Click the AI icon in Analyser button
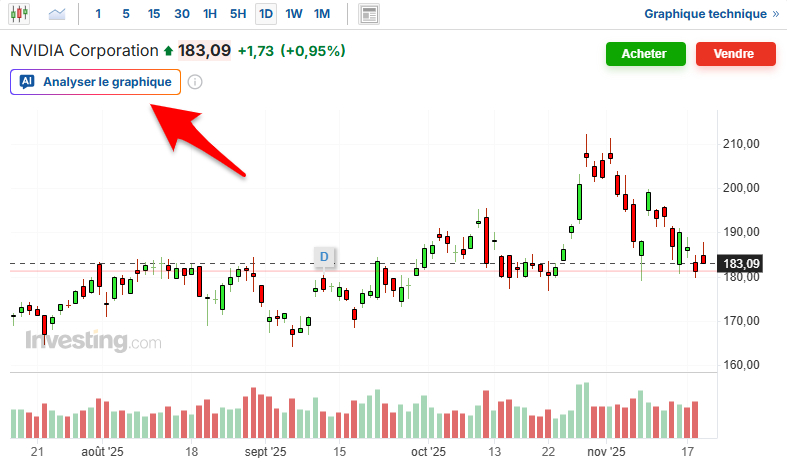The height and width of the screenshot is (466, 787). [x=27, y=82]
